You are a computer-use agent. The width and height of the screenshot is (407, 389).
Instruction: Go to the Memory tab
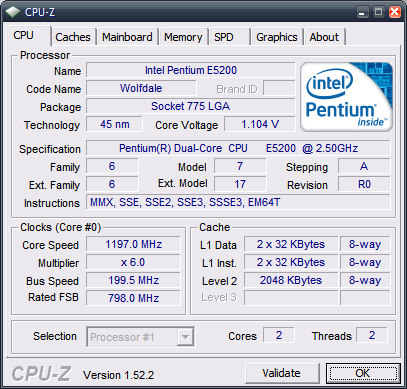[x=183, y=37]
